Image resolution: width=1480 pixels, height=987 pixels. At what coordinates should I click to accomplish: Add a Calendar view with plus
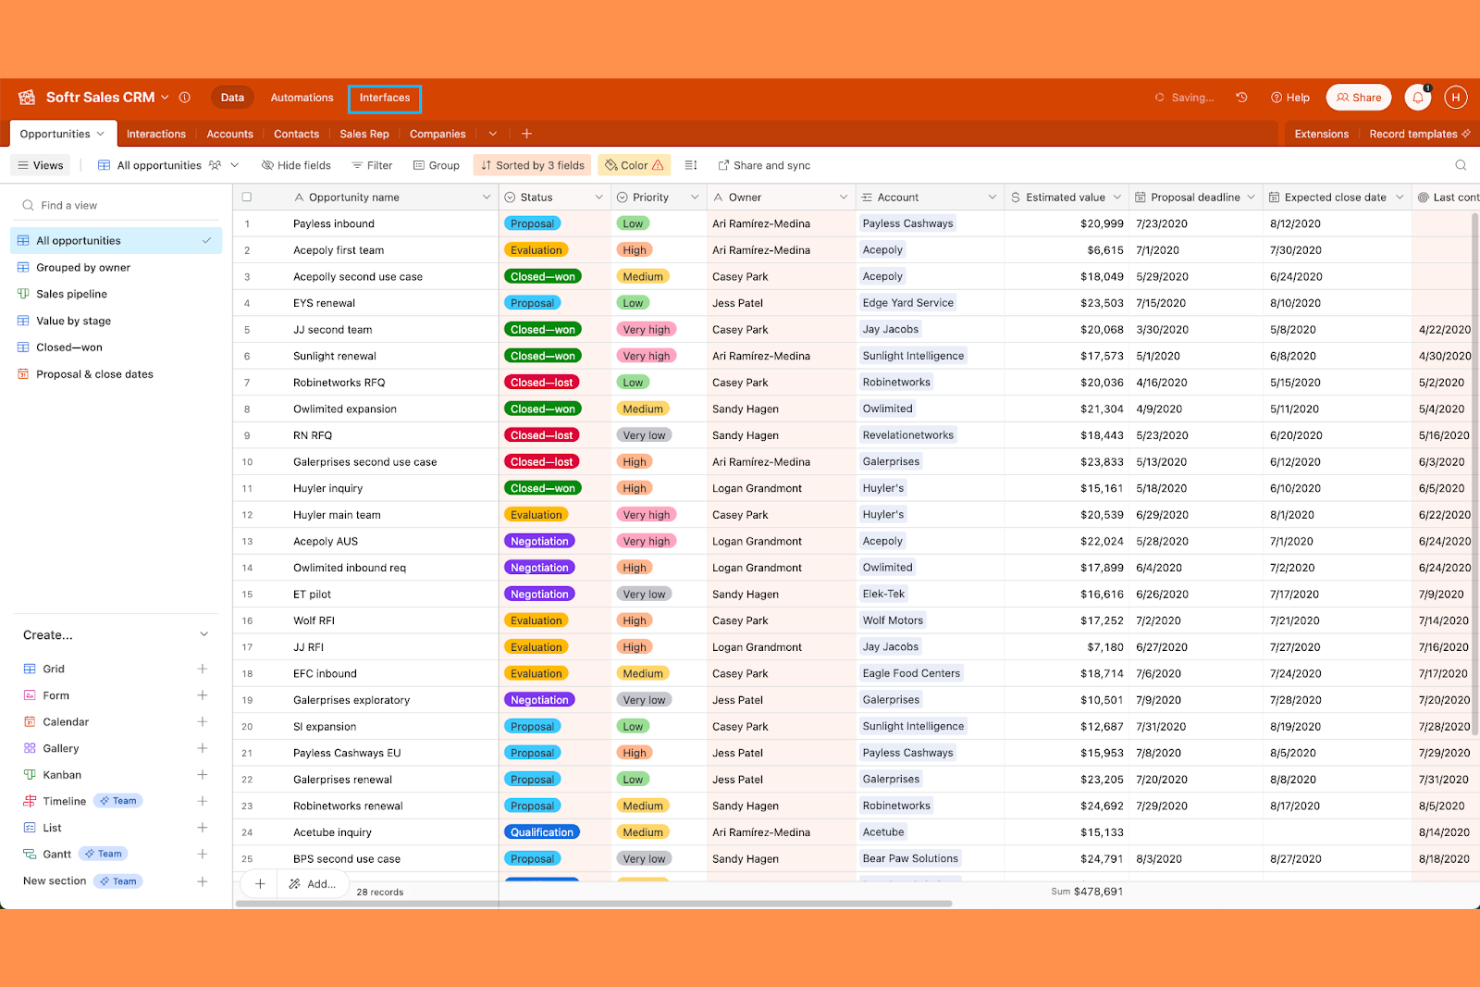[x=202, y=722]
